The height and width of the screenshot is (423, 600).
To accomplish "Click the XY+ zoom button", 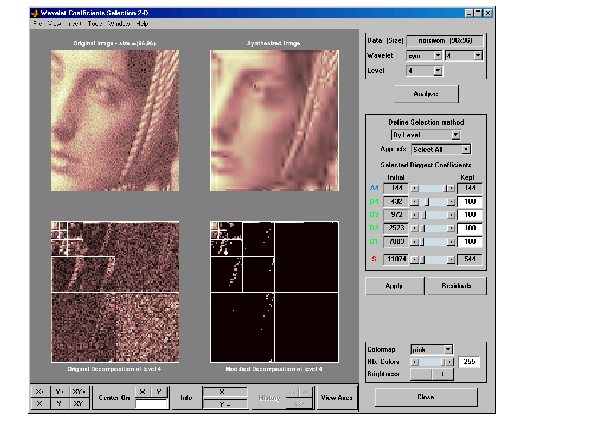I will [79, 392].
